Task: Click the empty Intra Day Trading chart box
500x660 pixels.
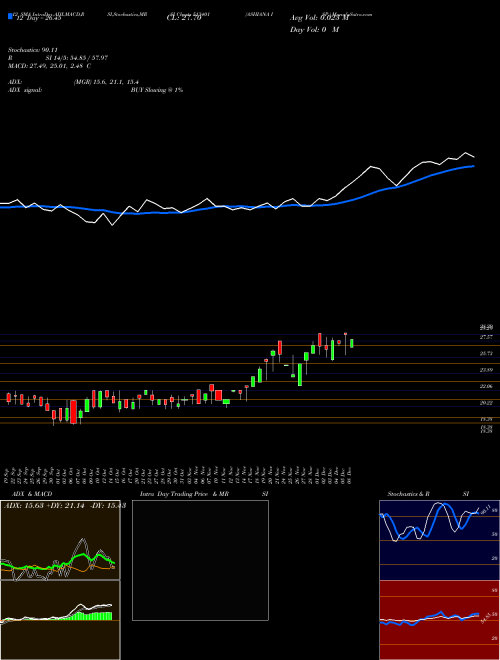Action: [x=200, y=560]
